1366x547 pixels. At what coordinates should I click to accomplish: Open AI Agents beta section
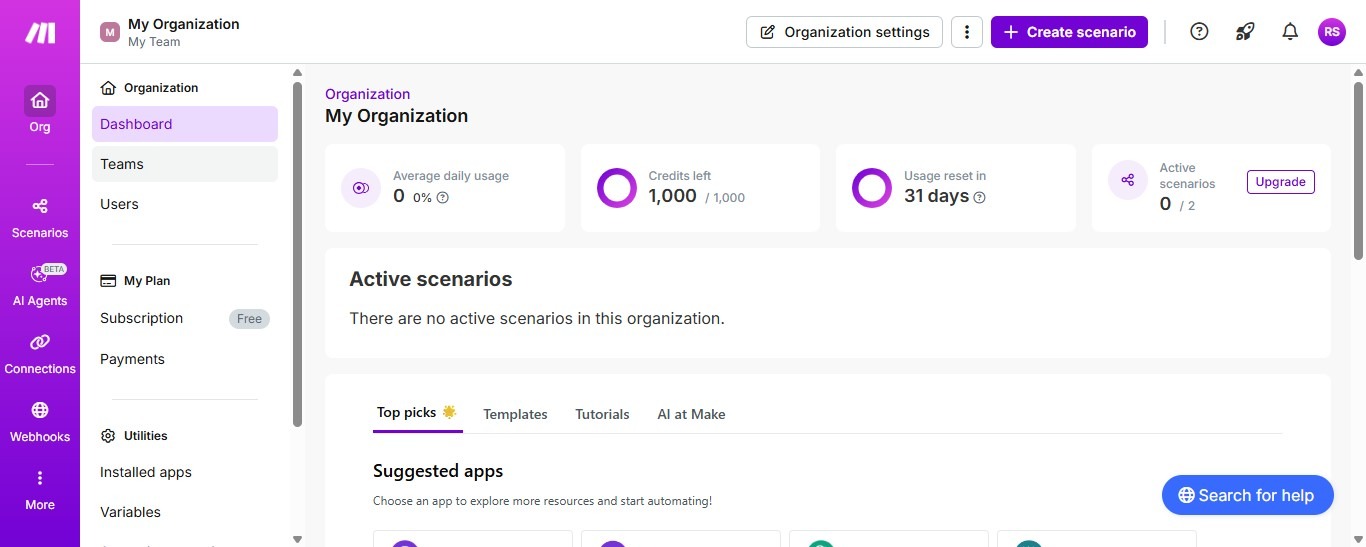(x=40, y=286)
